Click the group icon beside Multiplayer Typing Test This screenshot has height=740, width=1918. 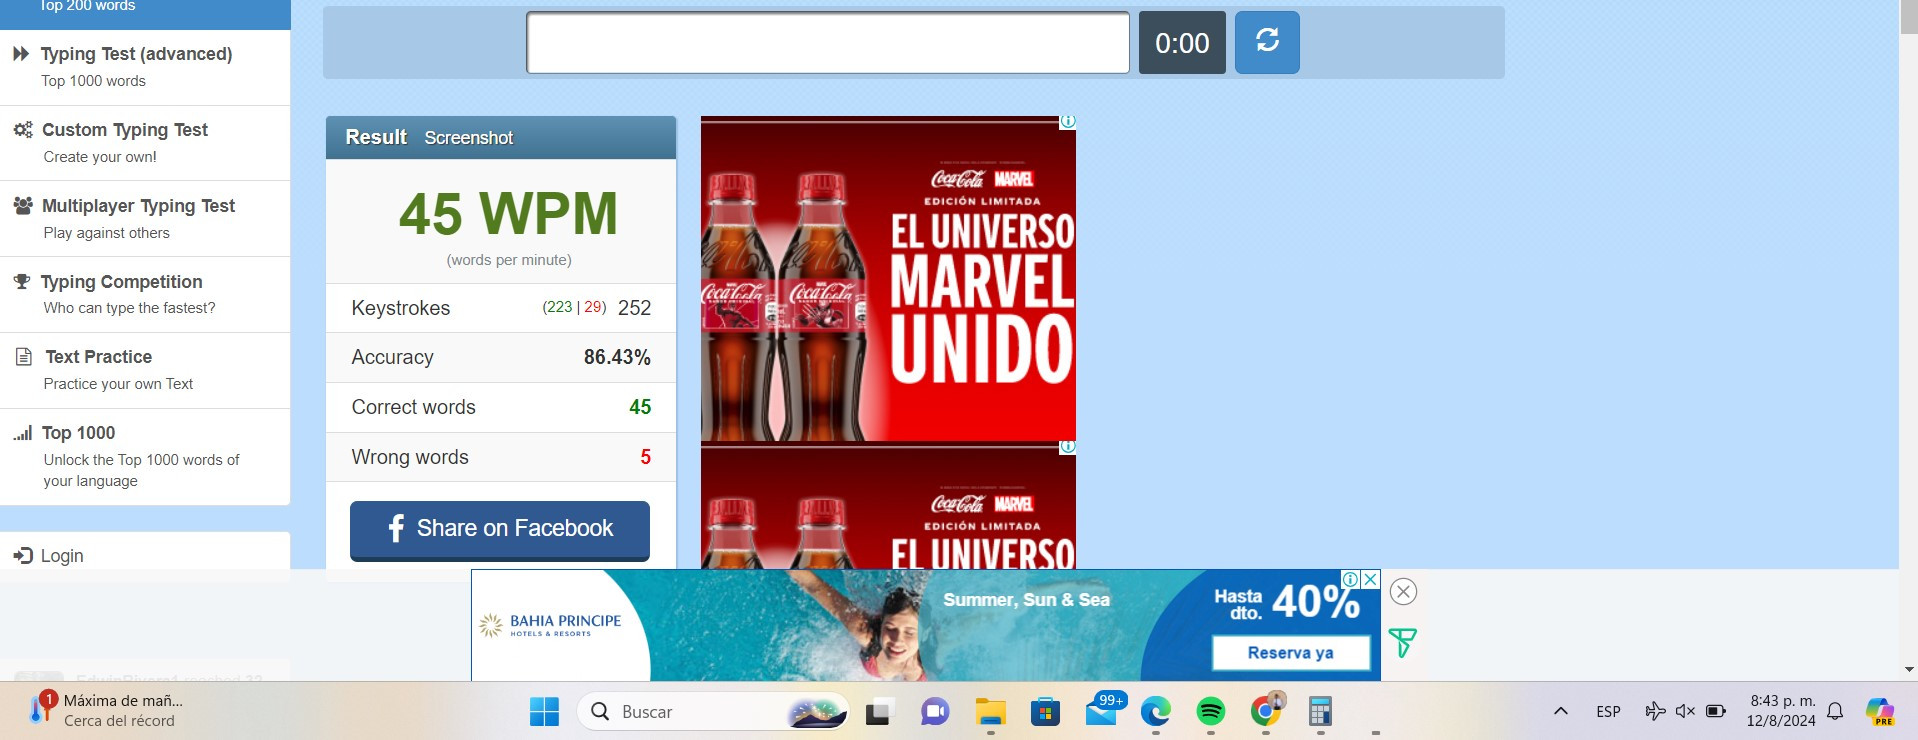tap(23, 205)
